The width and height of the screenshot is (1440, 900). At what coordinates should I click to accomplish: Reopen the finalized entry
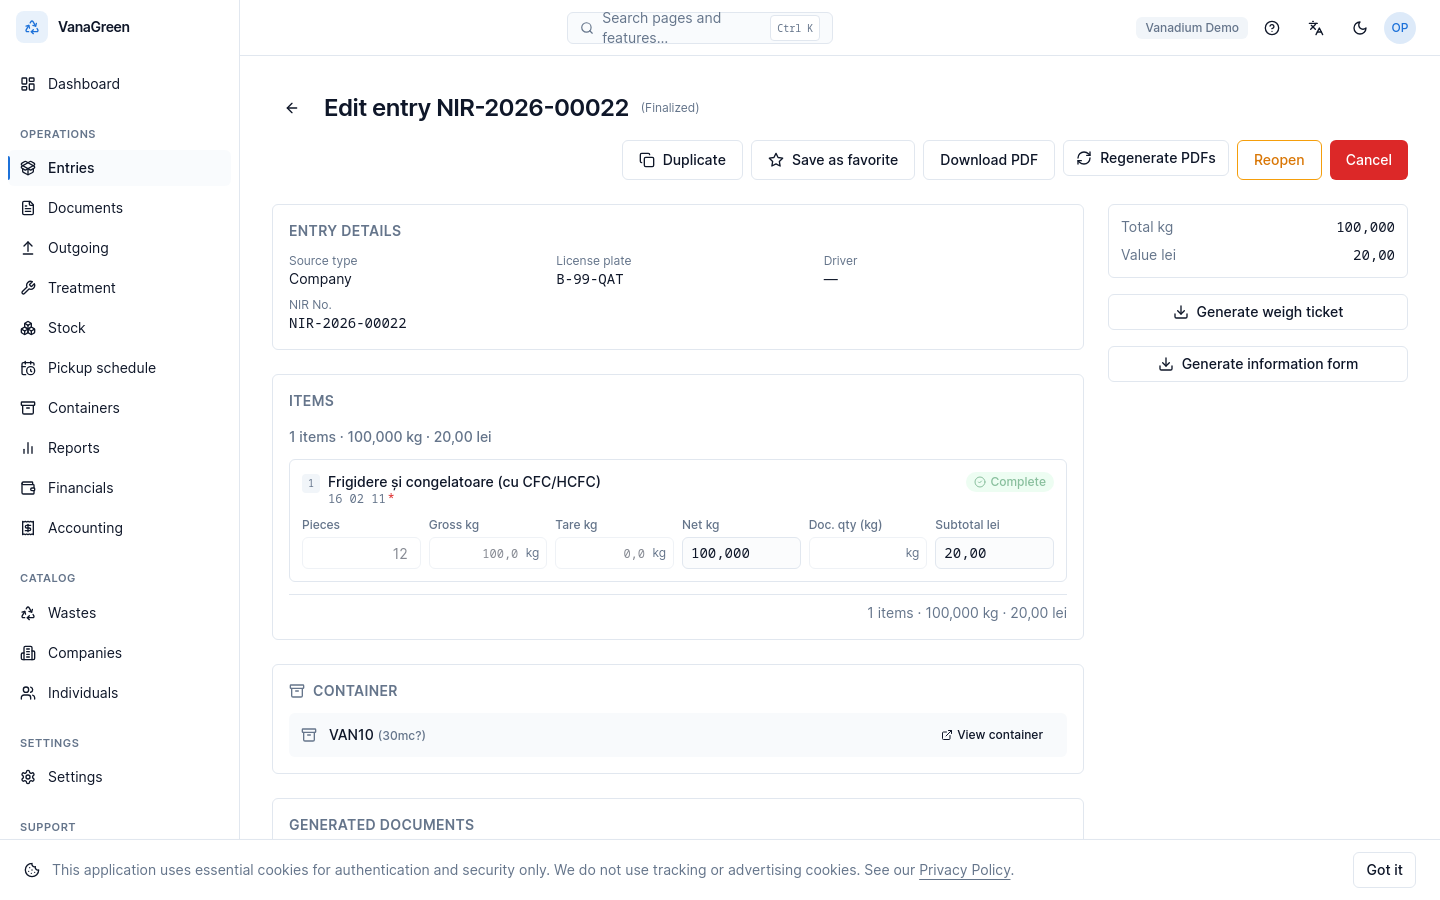(1279, 160)
